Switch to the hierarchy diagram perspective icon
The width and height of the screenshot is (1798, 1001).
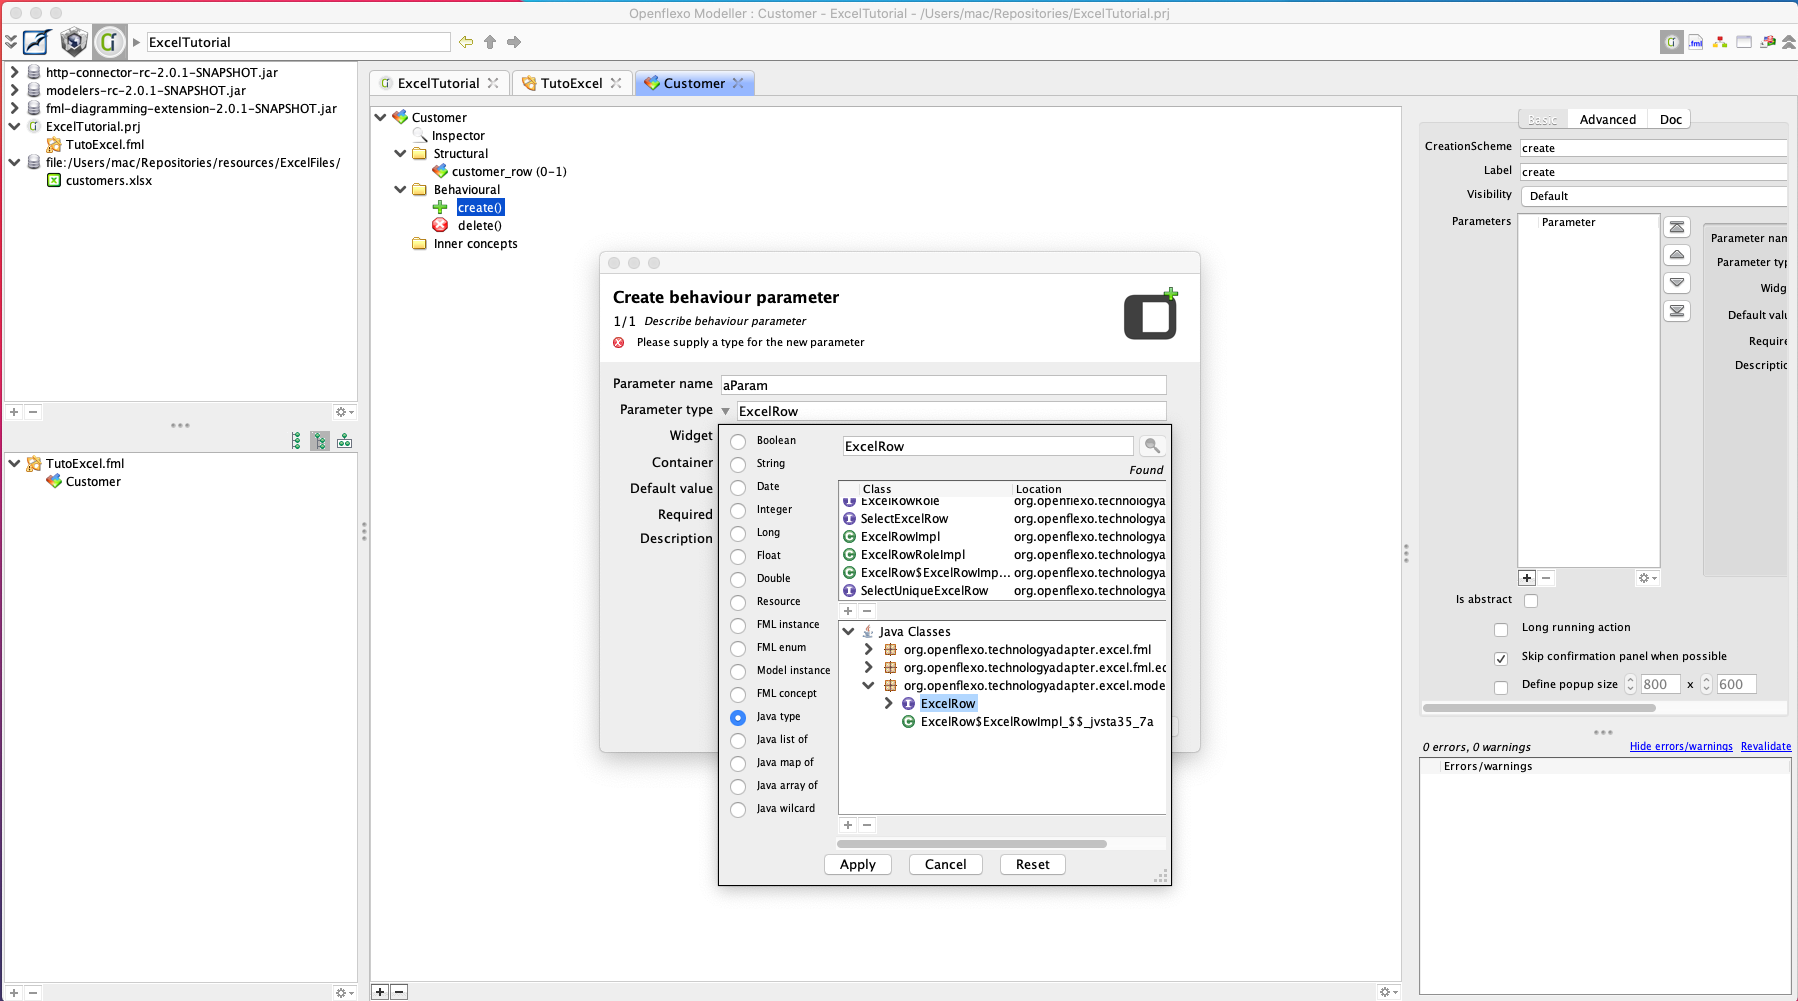[x=1720, y=42]
